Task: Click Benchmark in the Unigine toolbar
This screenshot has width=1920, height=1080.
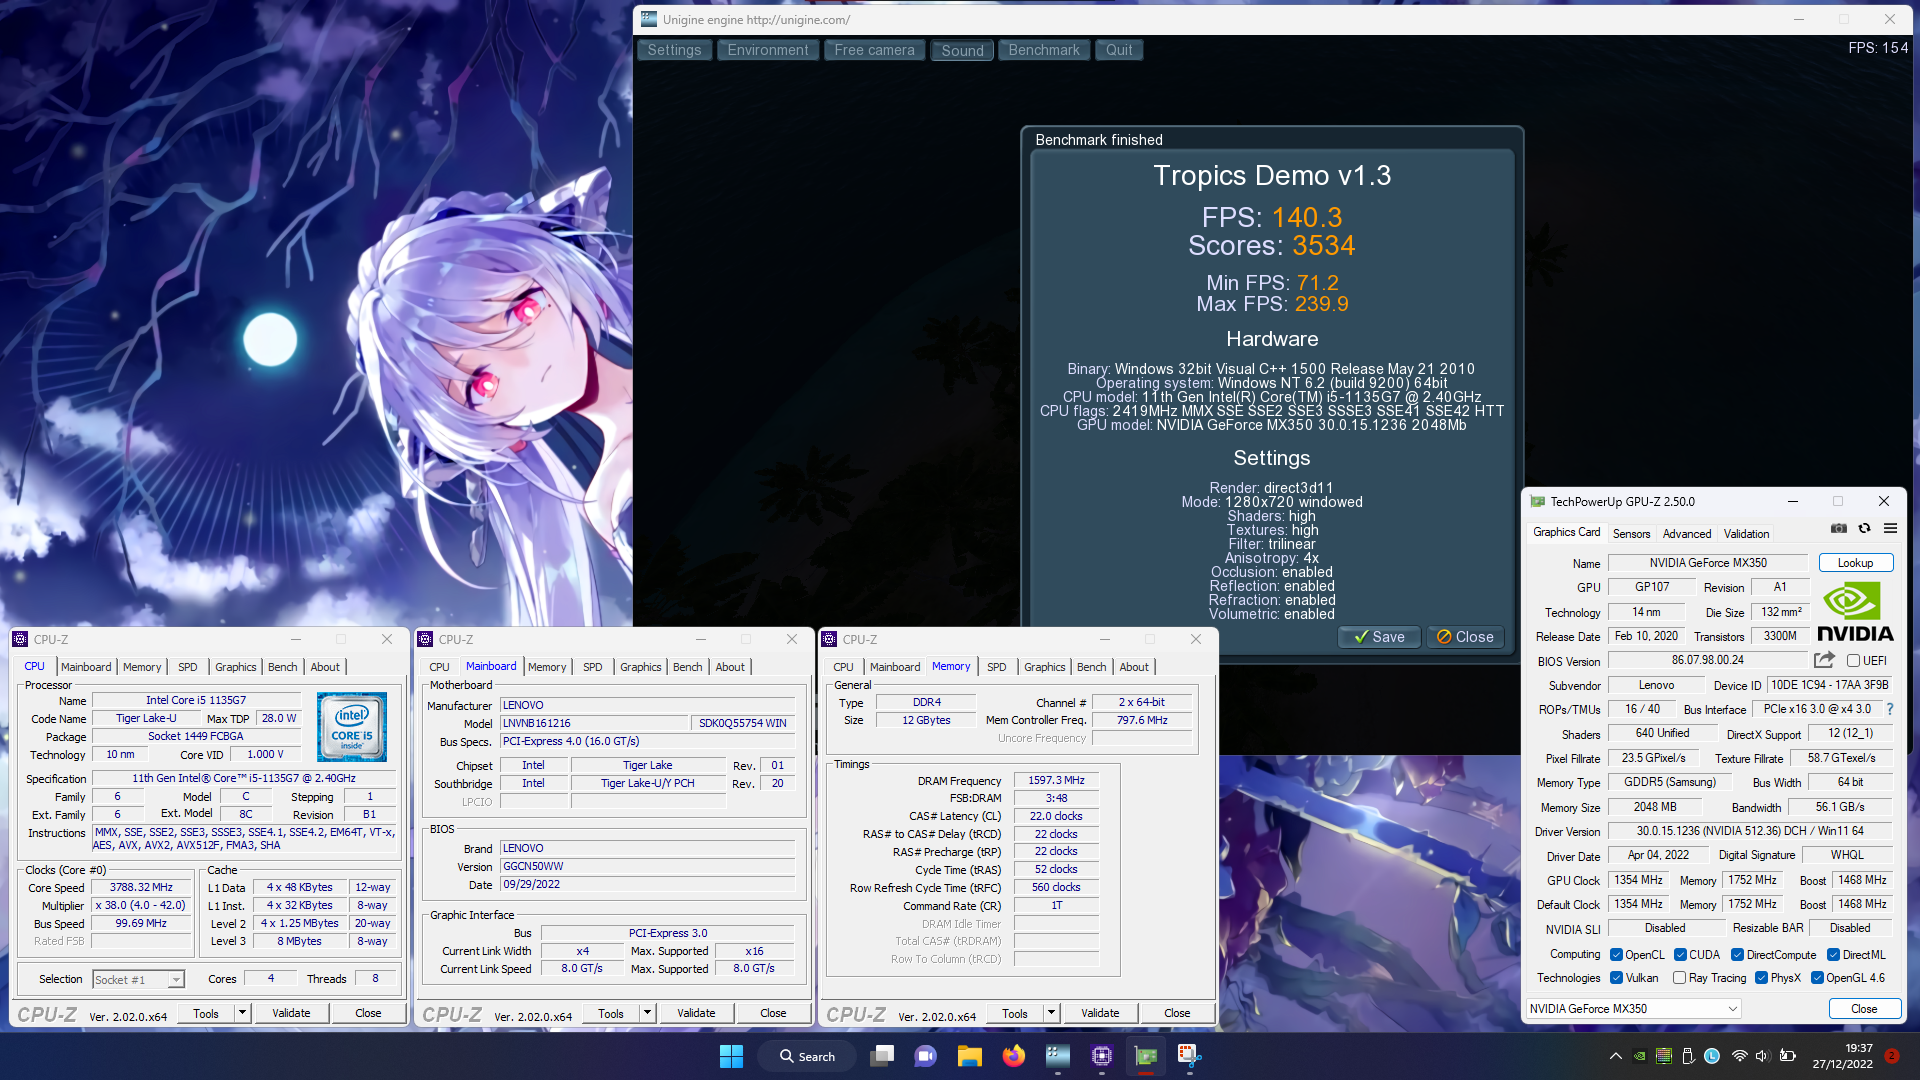Action: (1044, 50)
